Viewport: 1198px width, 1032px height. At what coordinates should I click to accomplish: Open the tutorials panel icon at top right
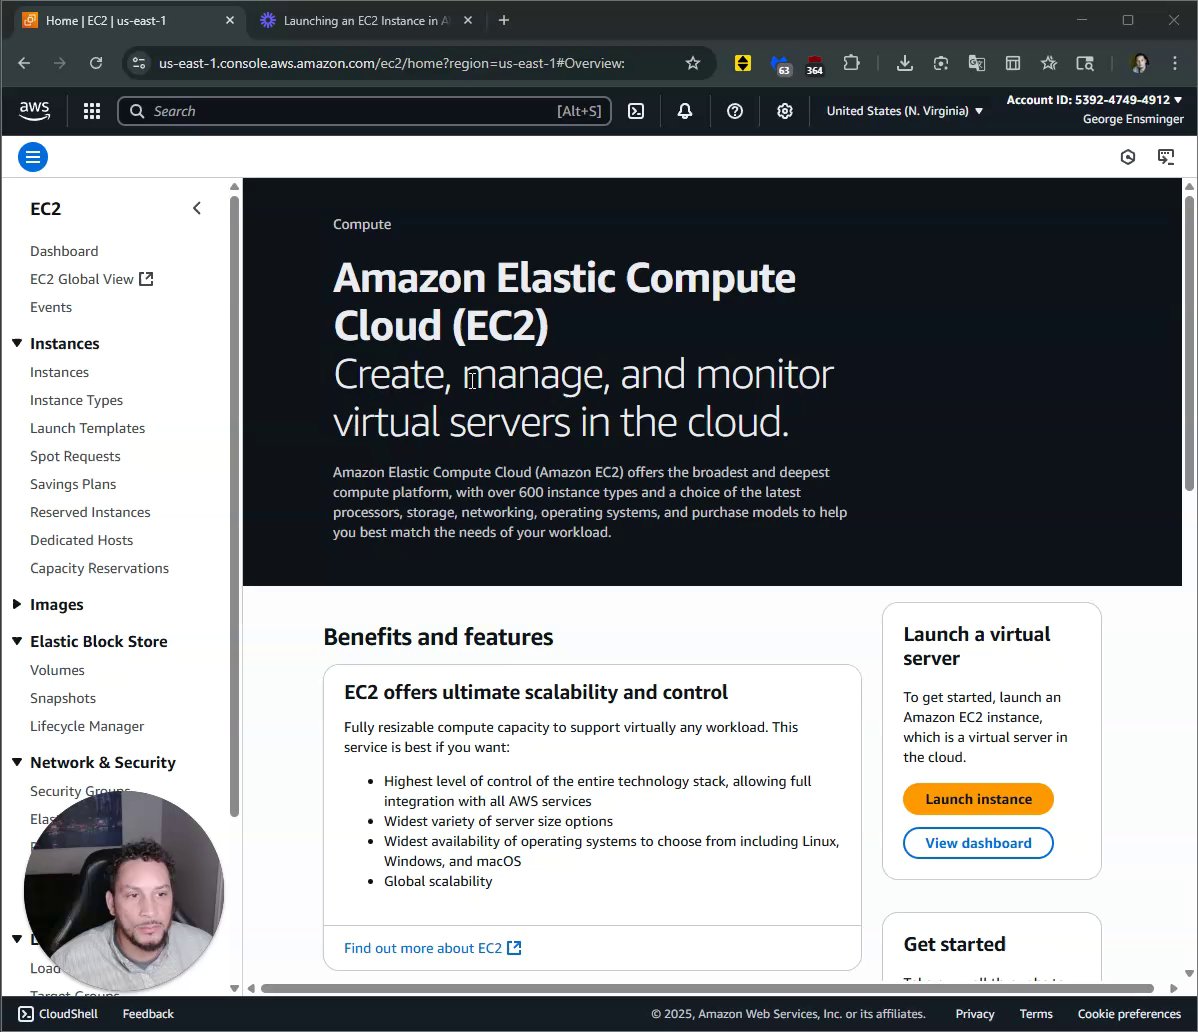1166,157
